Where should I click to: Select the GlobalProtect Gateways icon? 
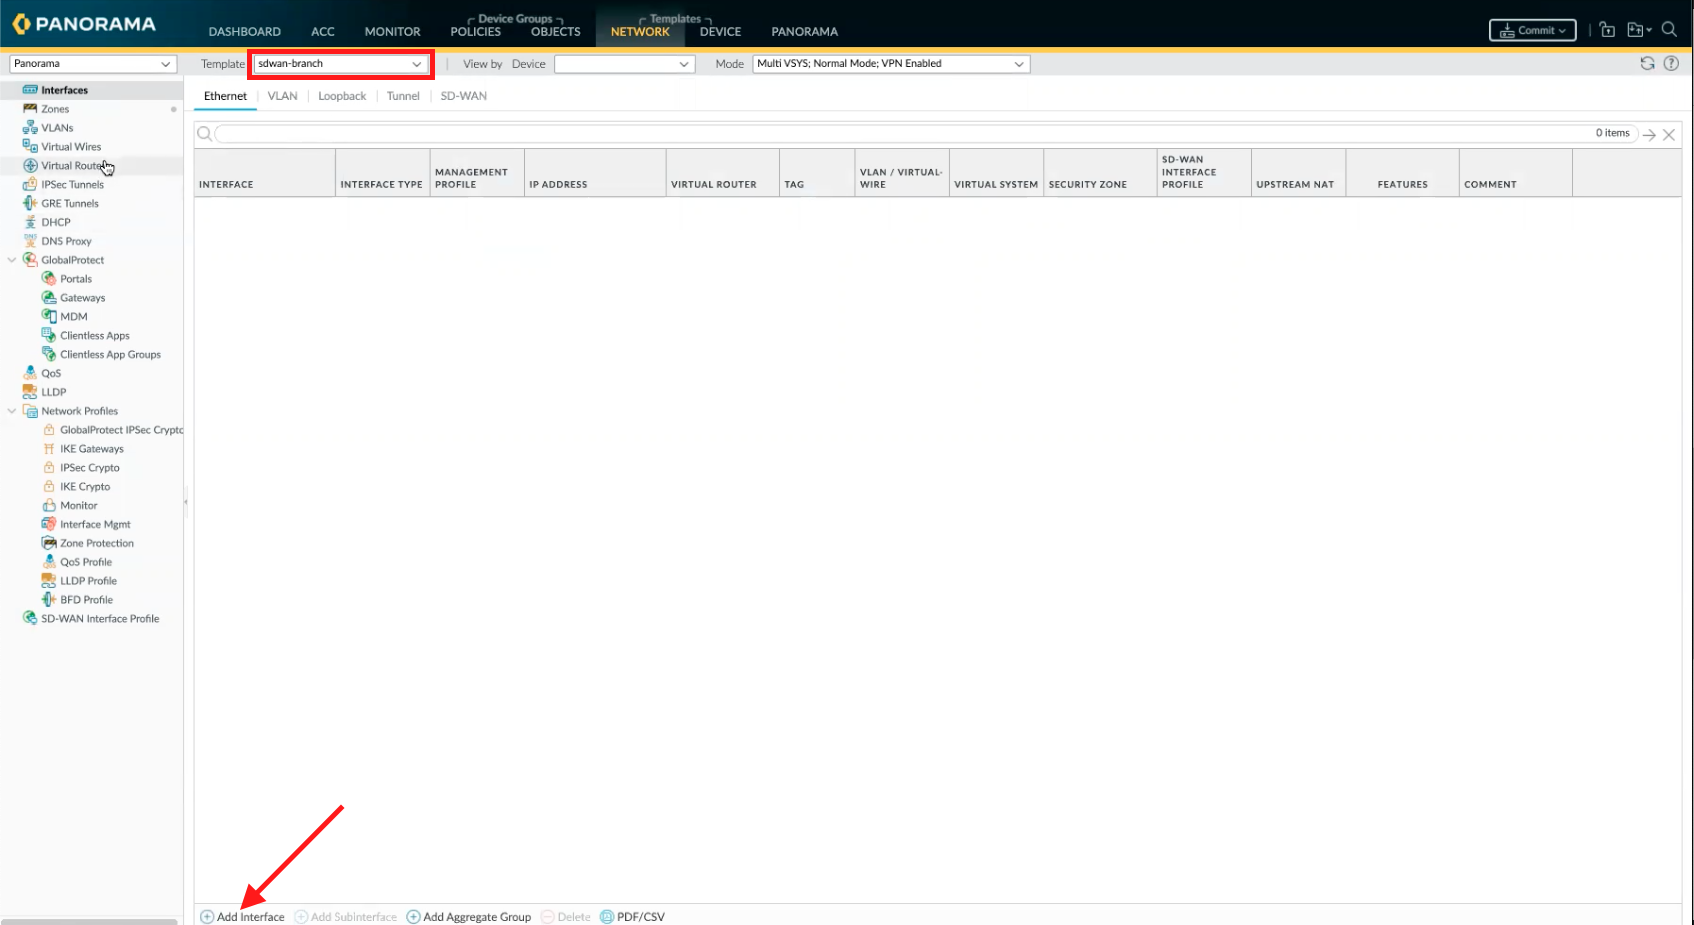(49, 297)
